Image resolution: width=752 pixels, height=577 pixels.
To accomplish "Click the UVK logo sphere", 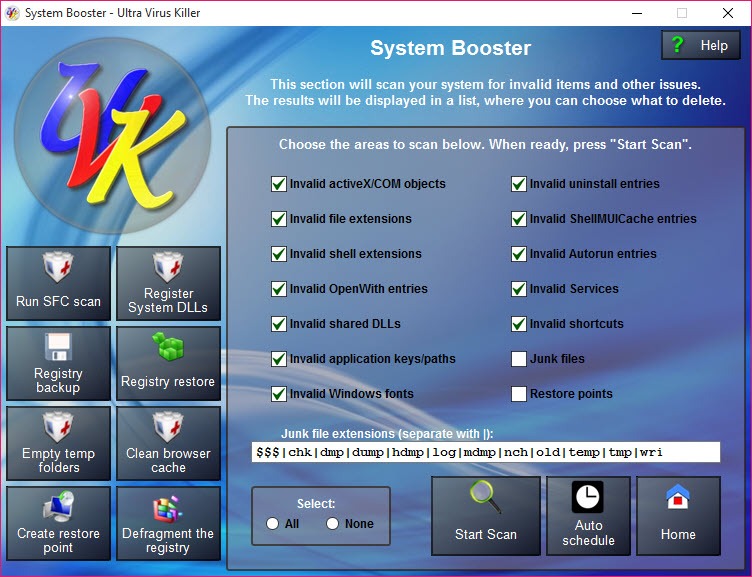I will pos(112,136).
